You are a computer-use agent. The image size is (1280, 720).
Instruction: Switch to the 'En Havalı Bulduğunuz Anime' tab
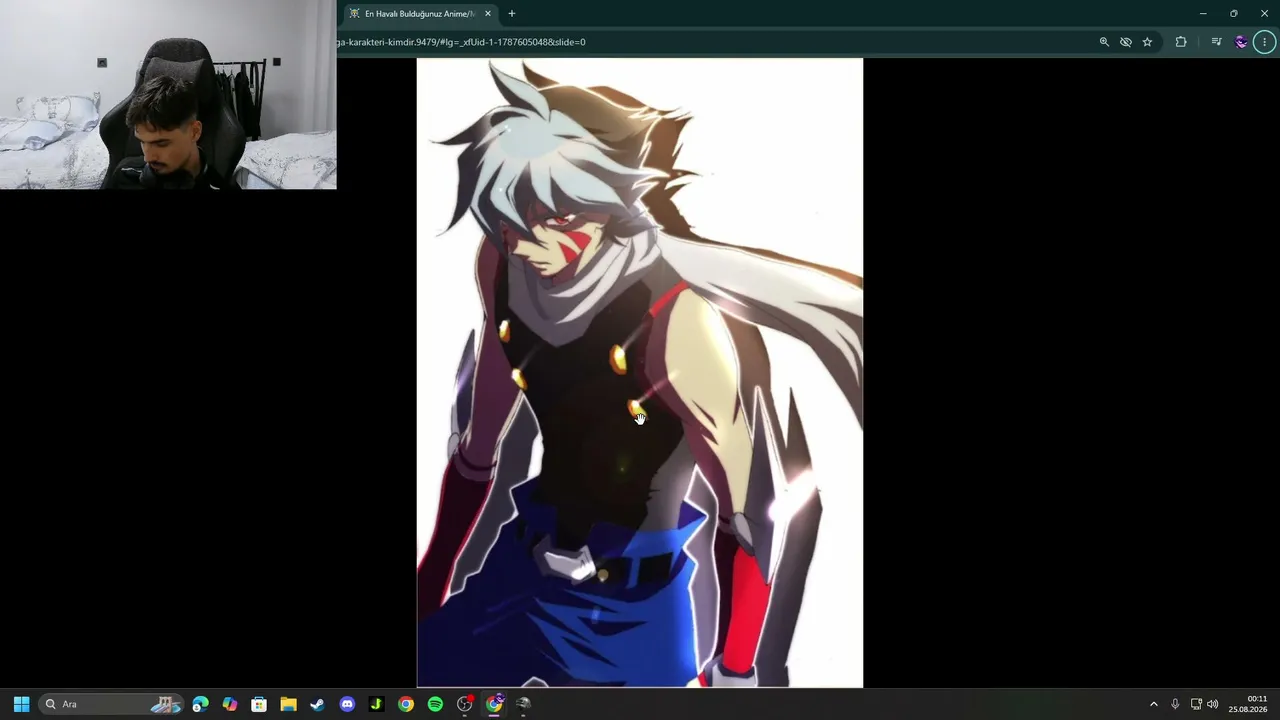[420, 14]
